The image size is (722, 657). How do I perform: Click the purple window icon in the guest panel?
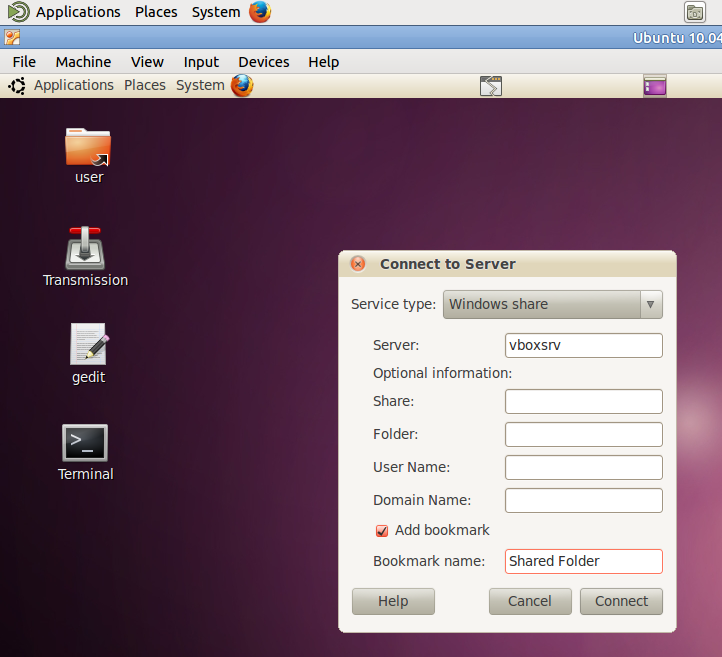click(x=655, y=86)
